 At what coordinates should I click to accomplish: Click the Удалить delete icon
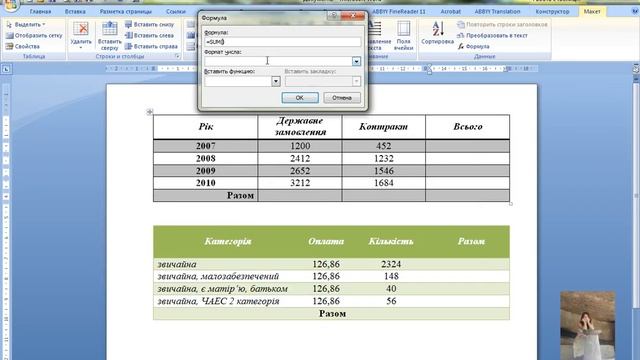tap(81, 35)
